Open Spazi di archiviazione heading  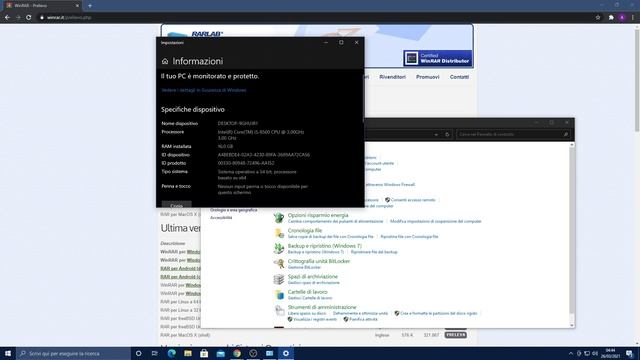pos(313,277)
